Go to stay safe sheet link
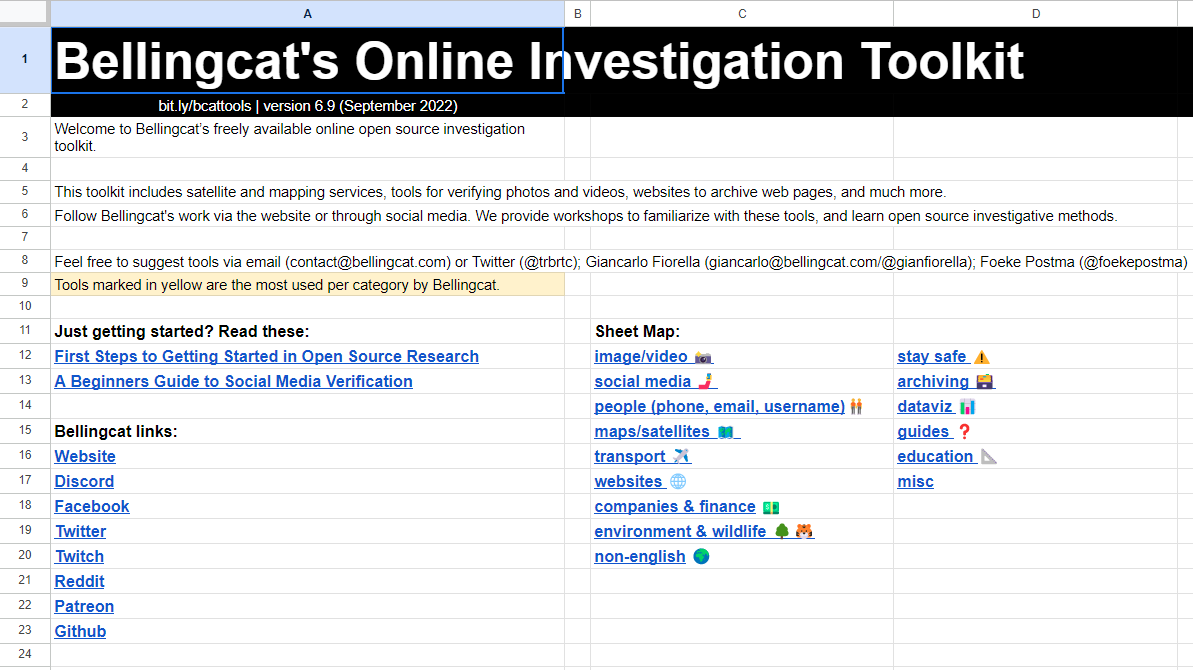 pyautogui.click(x=932, y=357)
